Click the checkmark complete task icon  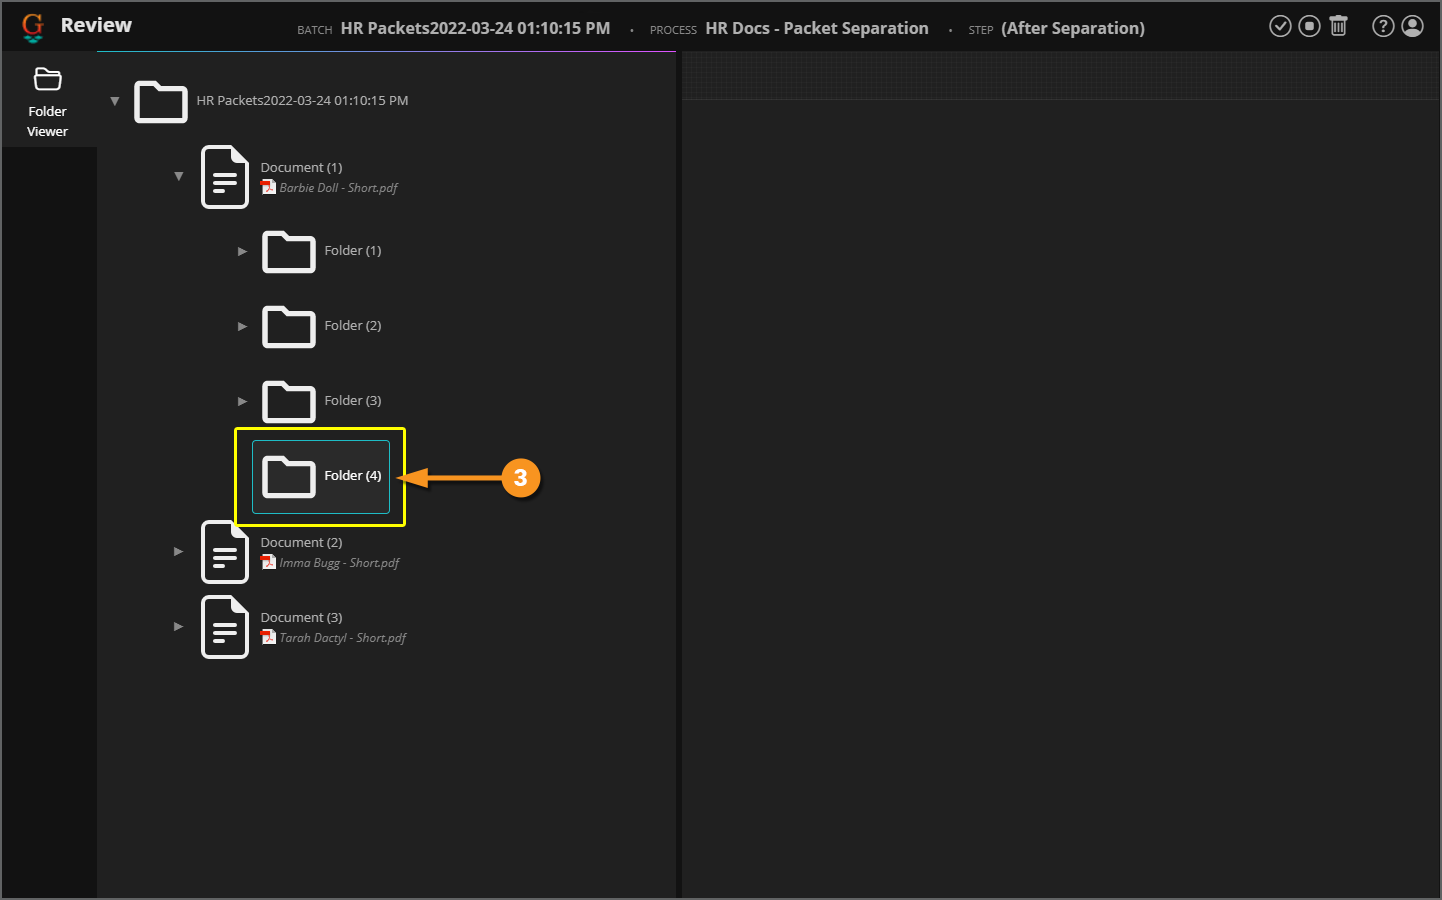[1280, 26]
